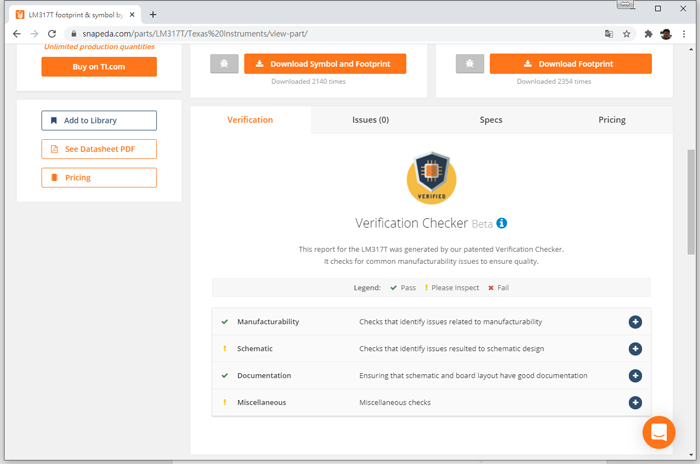700x464 pixels.
Task: Expand the Manufacturability checks row
Action: [x=635, y=322]
